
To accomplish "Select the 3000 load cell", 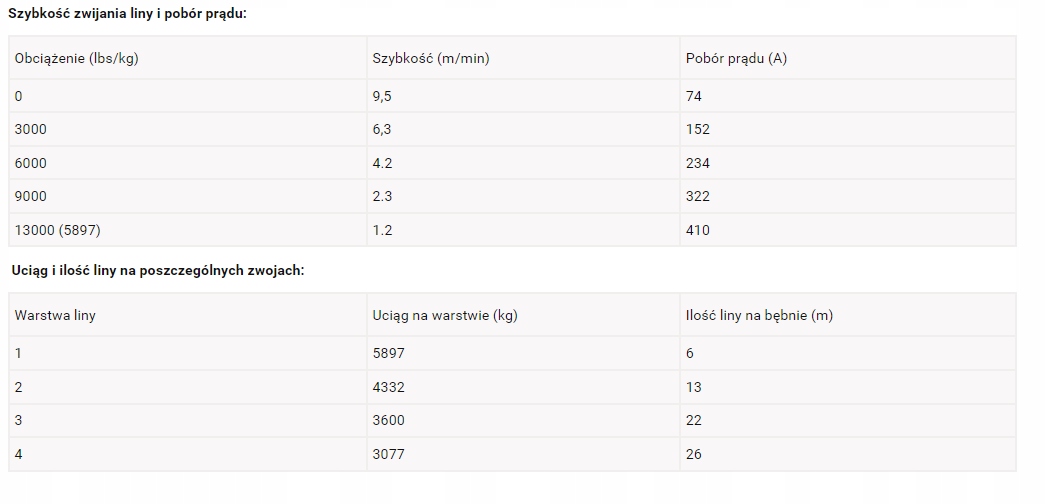I will [x=30, y=129].
